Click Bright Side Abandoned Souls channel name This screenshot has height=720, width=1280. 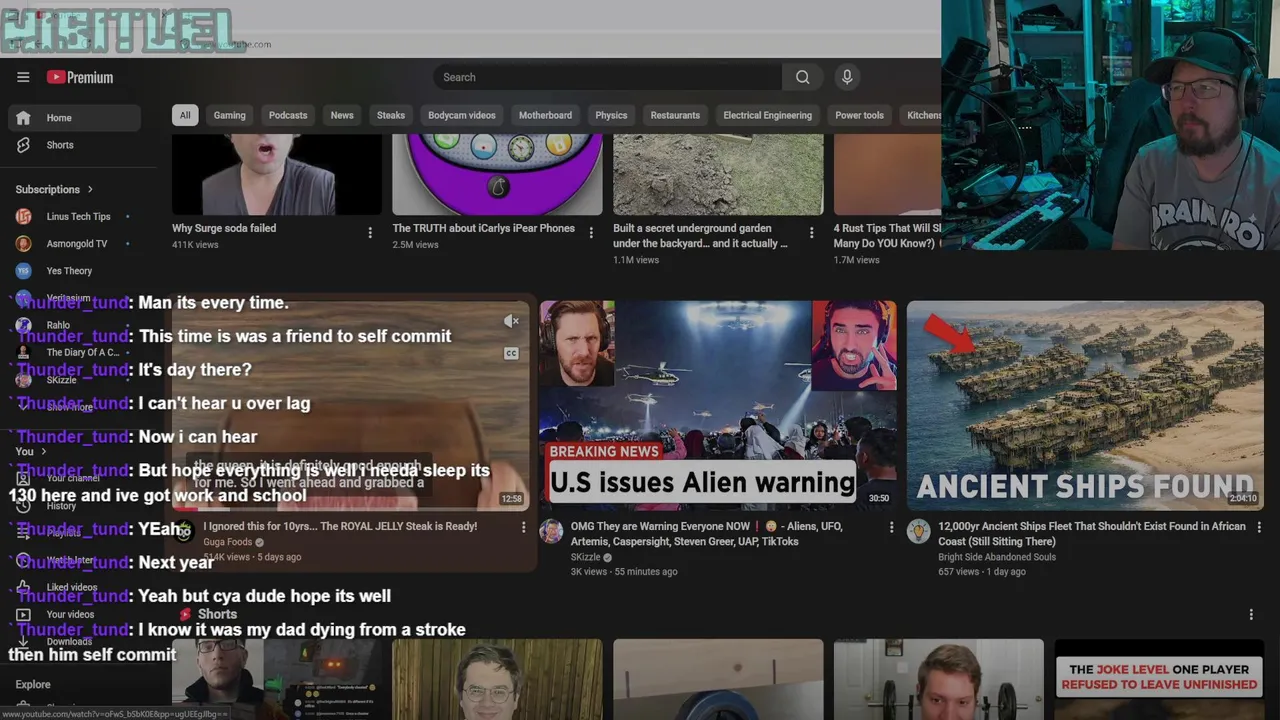[996, 557]
